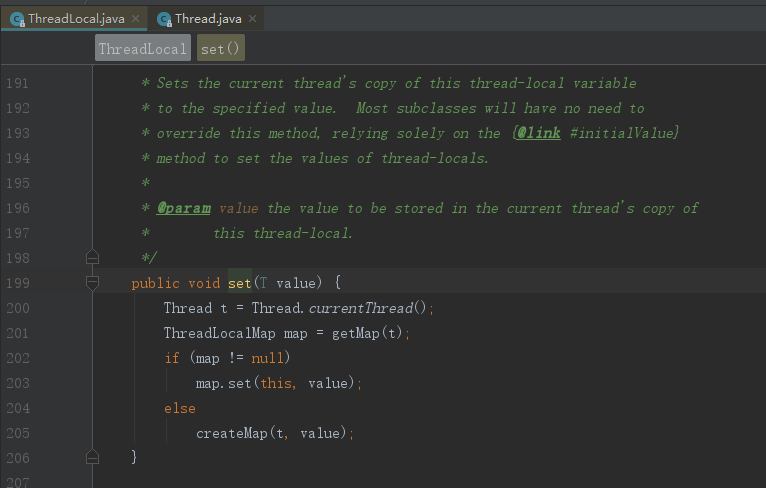Viewport: 766px width, 488px height.
Task: Click 'this' keyword on line 203
Action: click(276, 383)
